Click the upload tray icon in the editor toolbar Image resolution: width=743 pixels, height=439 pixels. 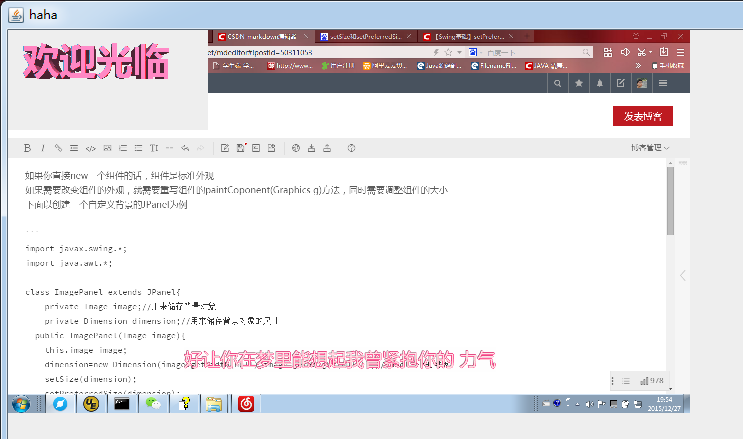(x=327, y=148)
